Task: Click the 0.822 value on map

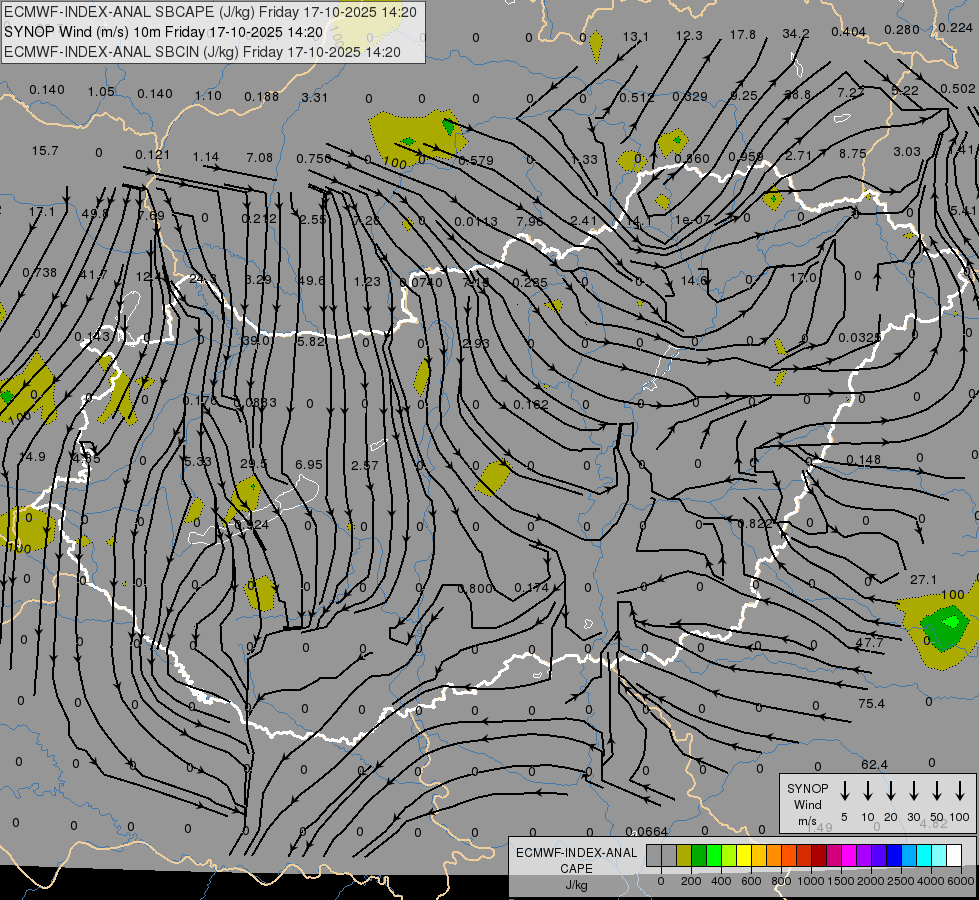Action: 755,523
